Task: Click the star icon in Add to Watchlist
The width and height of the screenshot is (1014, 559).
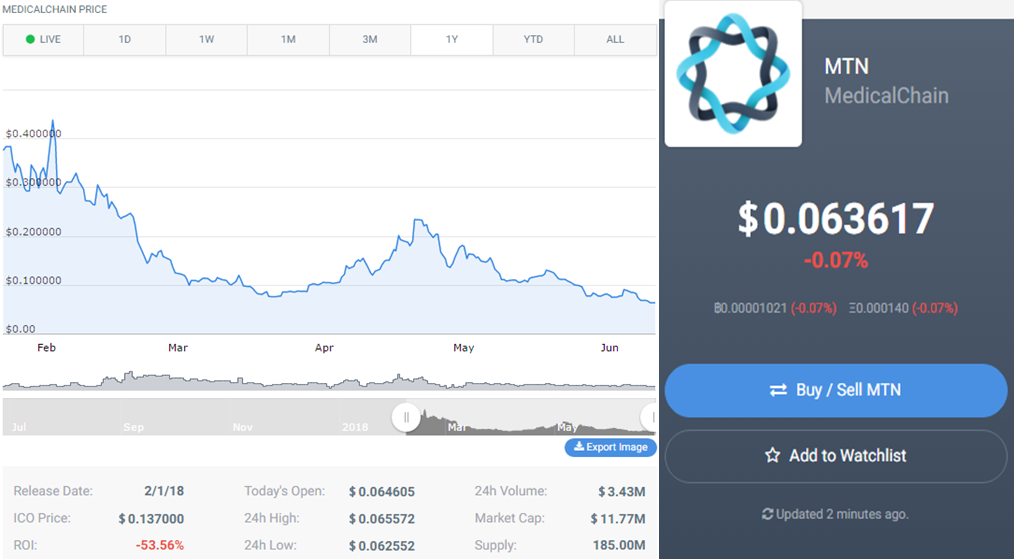Action: tap(772, 455)
